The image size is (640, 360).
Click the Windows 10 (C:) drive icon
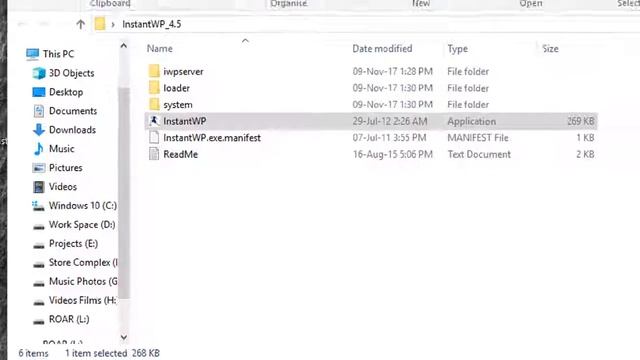(x=38, y=206)
